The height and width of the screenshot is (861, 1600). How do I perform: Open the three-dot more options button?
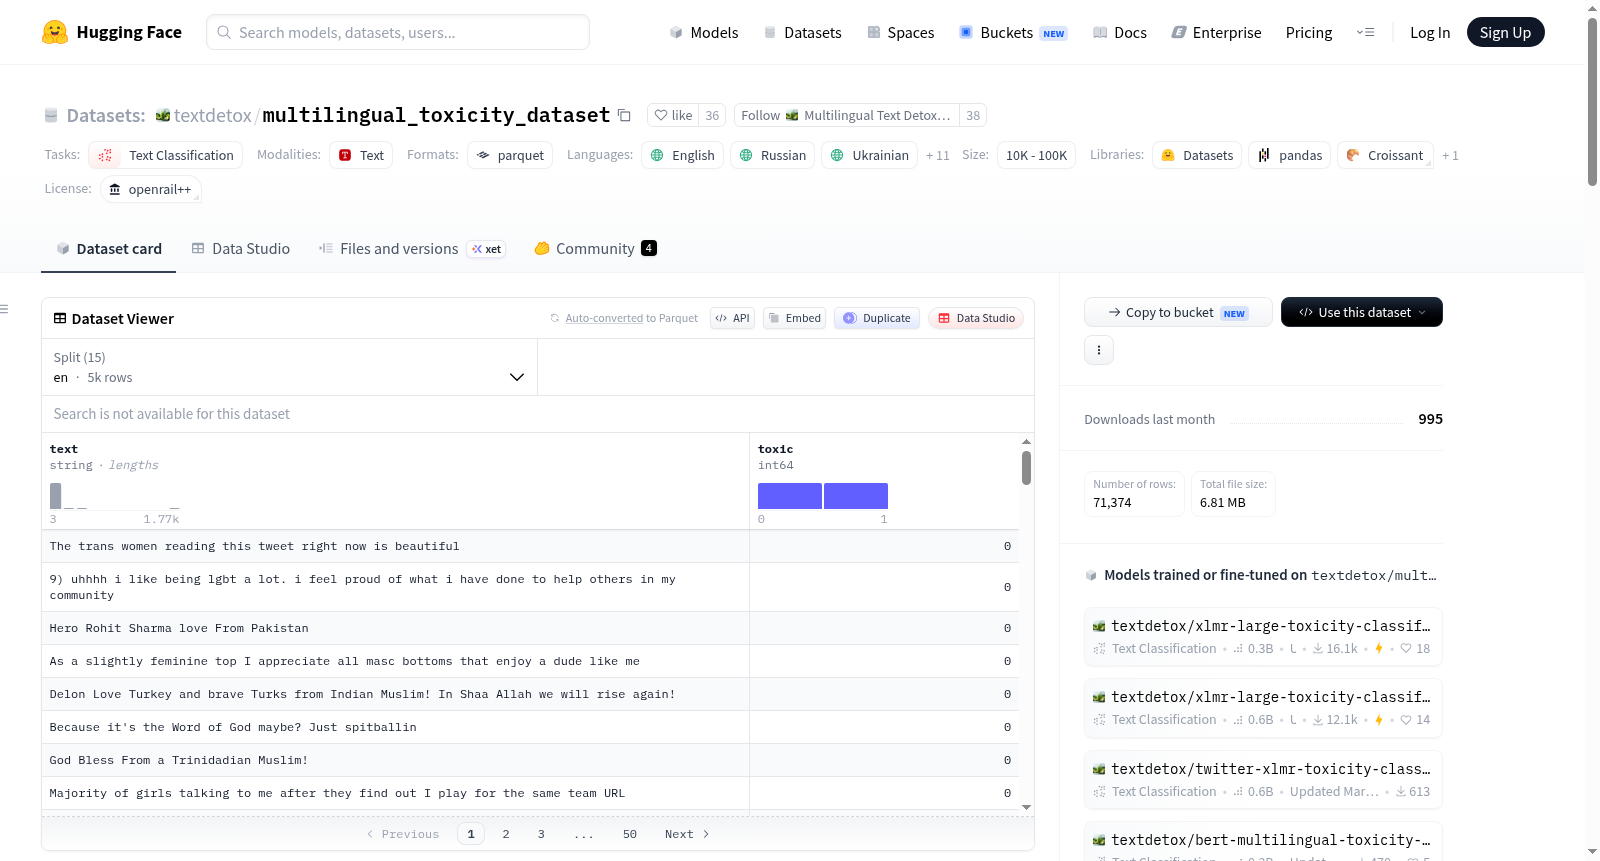point(1099,350)
